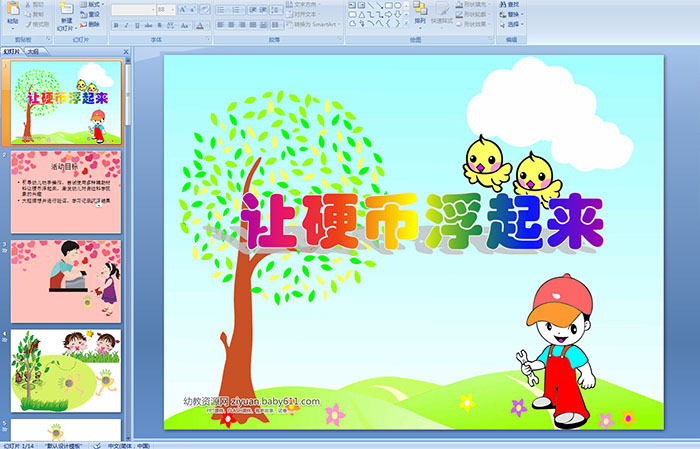Viewport: 700px width, 449px height.
Task: Select slide 4 thumbnail with tree and children
Action: (x=66, y=370)
